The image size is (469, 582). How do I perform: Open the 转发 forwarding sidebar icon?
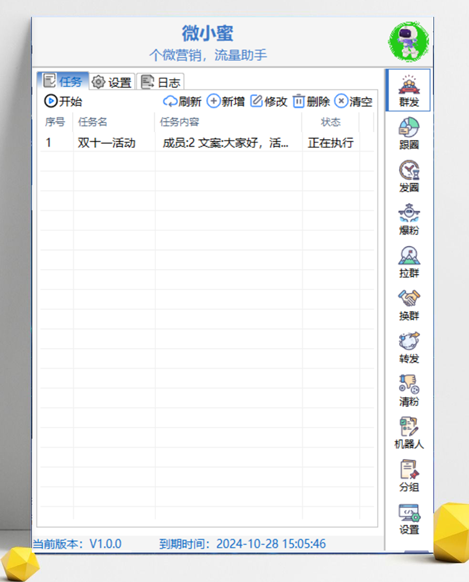click(409, 348)
